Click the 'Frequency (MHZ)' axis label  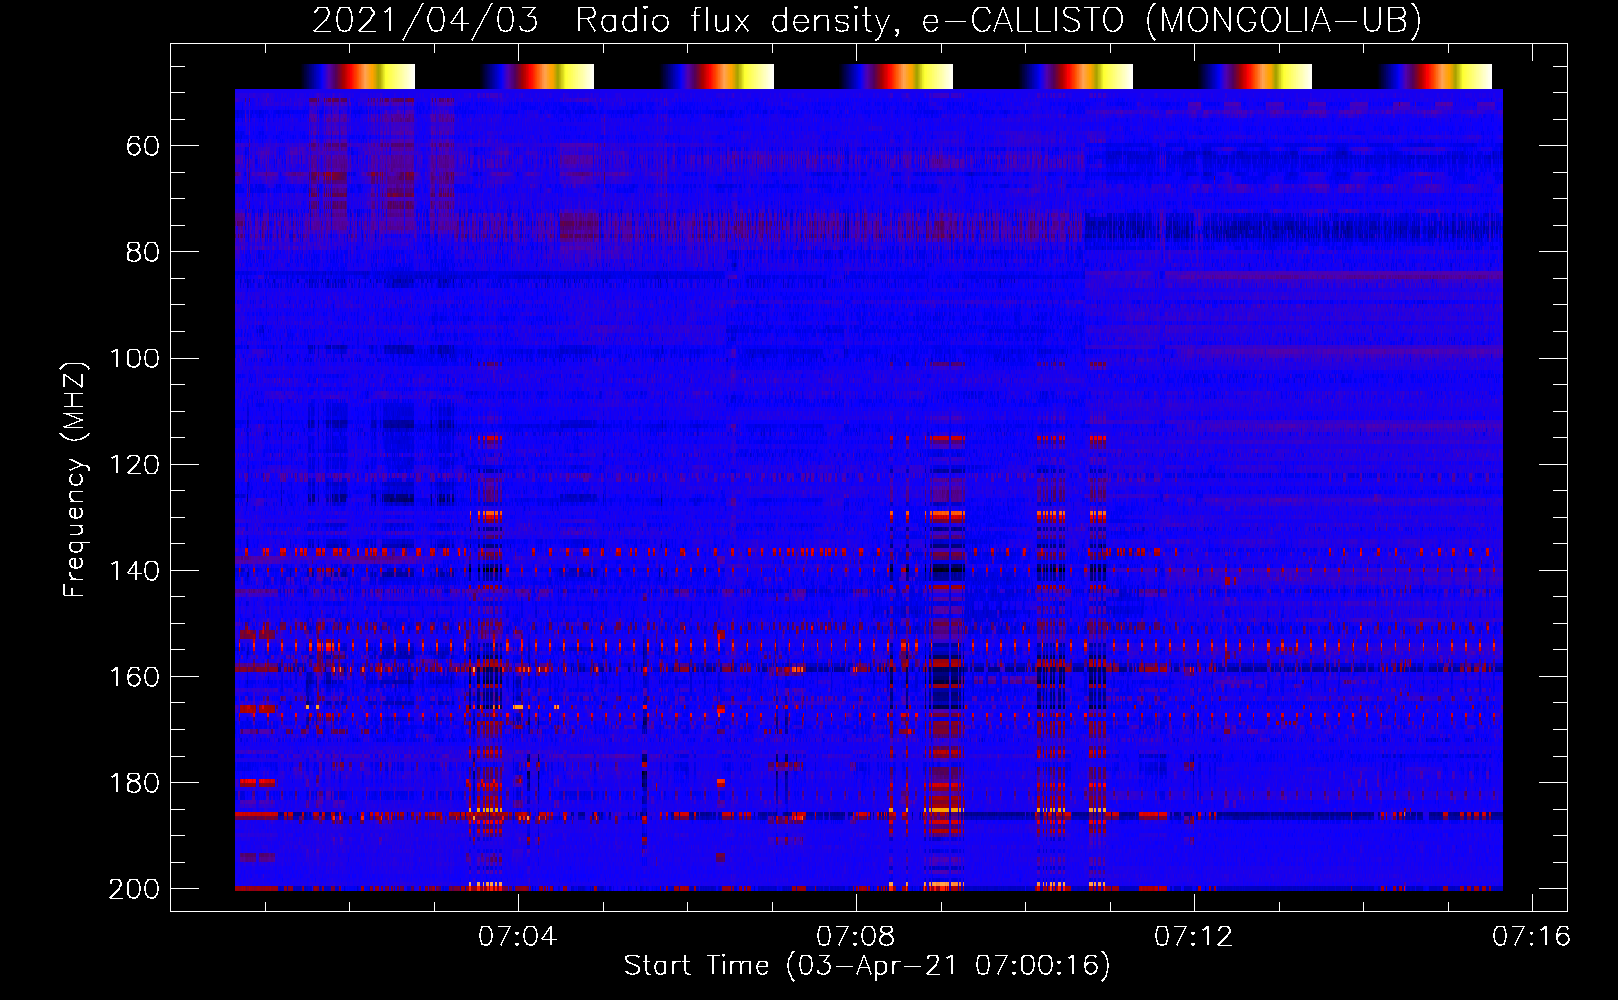pyautogui.click(x=75, y=479)
